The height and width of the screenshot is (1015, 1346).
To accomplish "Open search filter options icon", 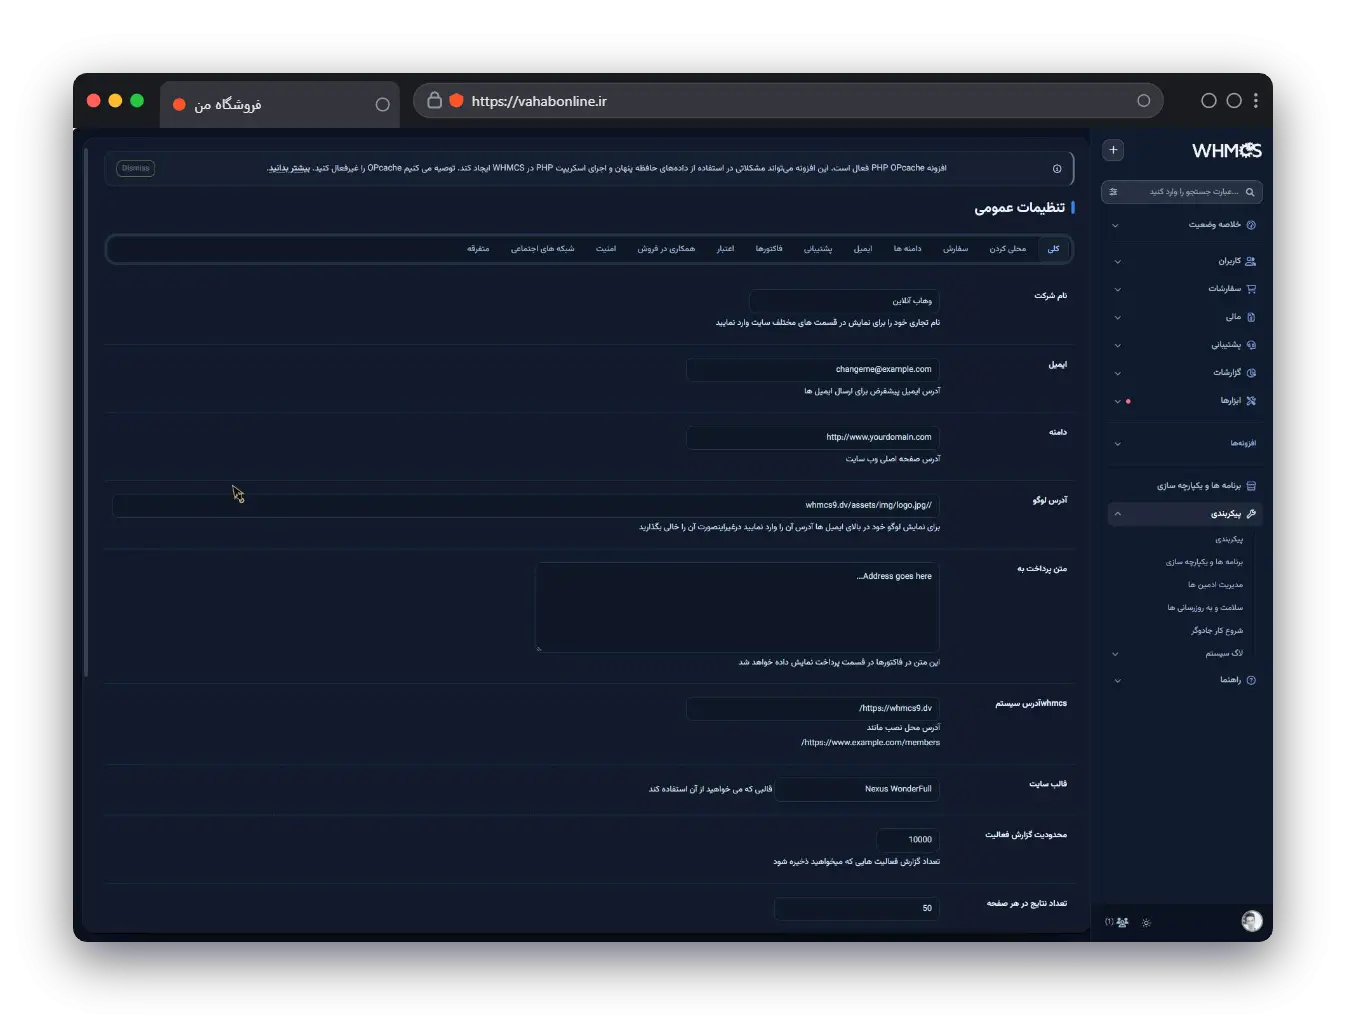I will point(1113,192).
